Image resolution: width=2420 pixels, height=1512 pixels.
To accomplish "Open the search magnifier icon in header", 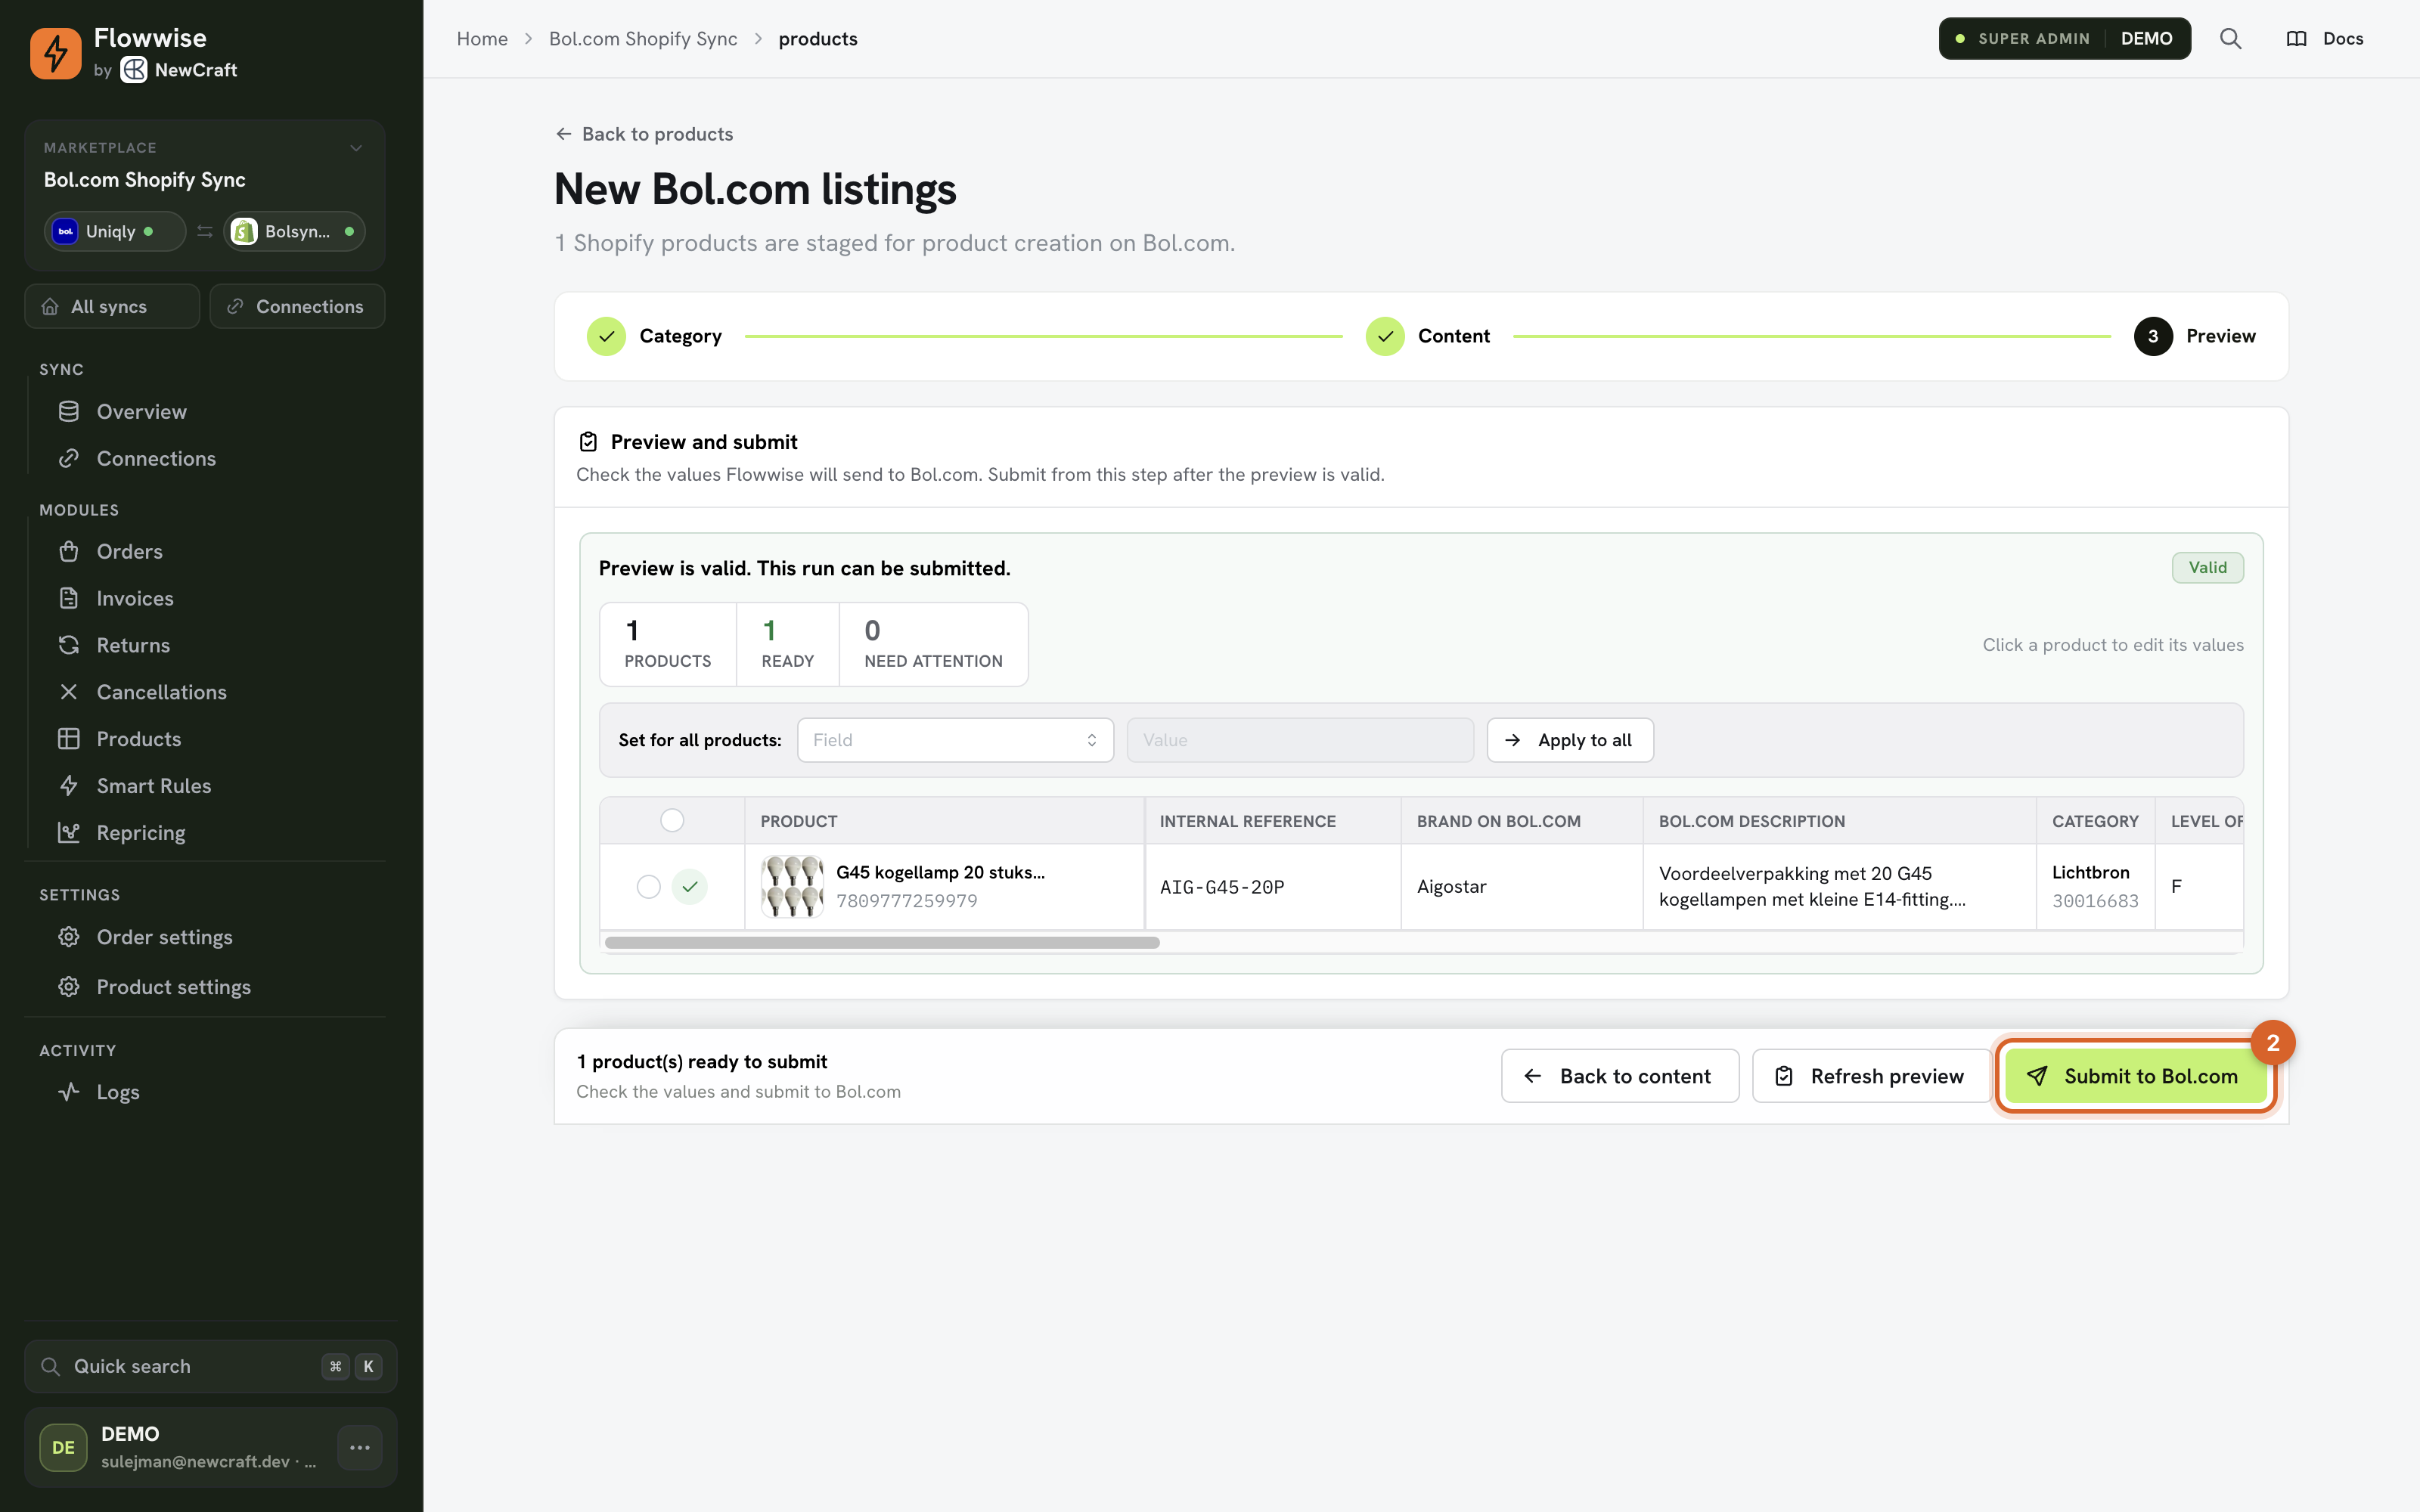I will click(2230, 39).
